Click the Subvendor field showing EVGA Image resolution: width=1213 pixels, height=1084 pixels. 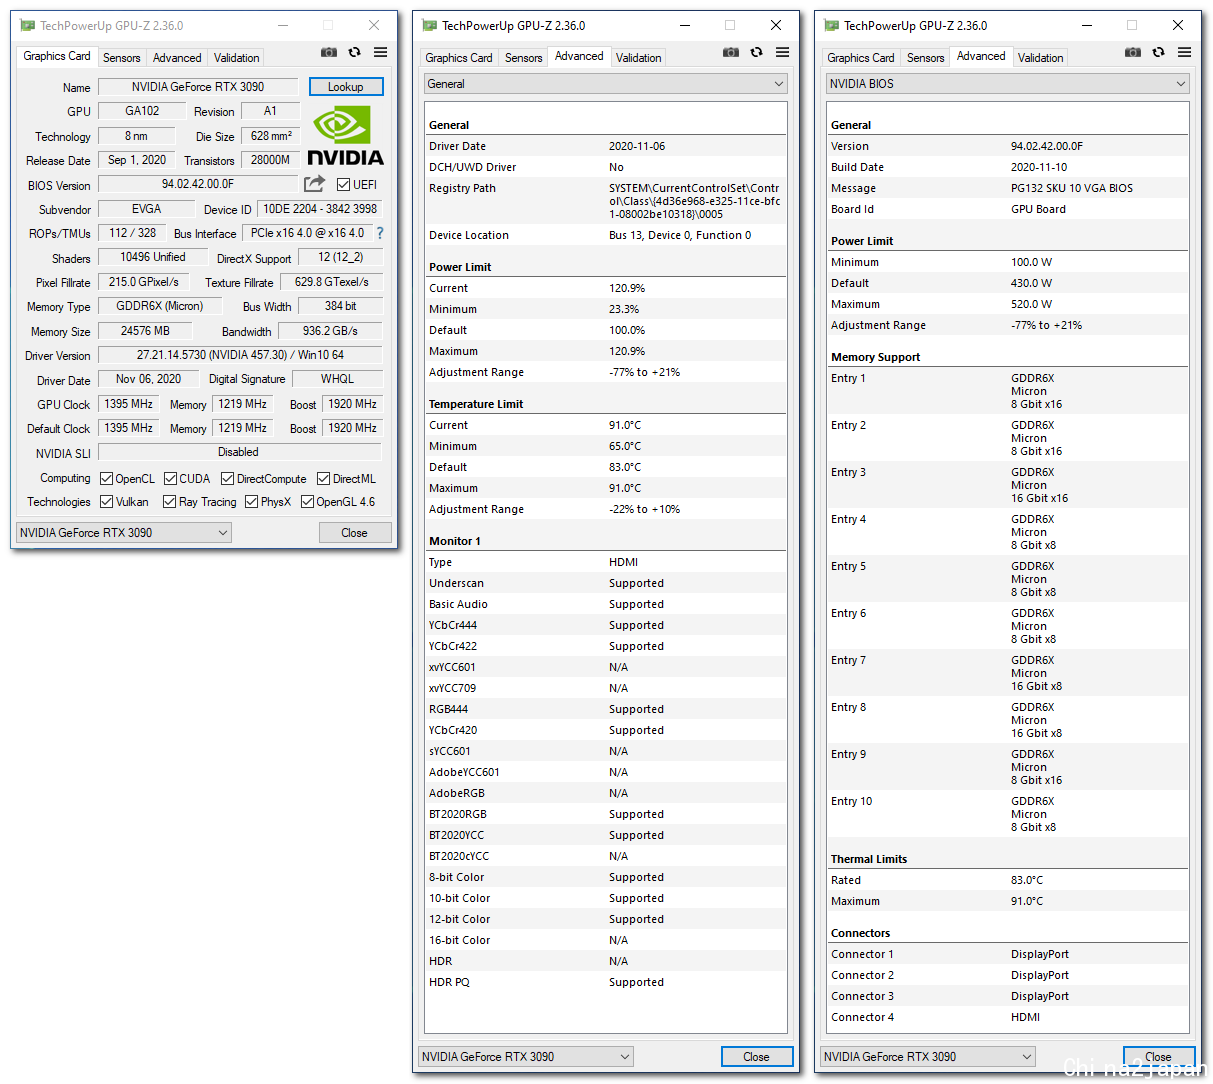pos(146,209)
